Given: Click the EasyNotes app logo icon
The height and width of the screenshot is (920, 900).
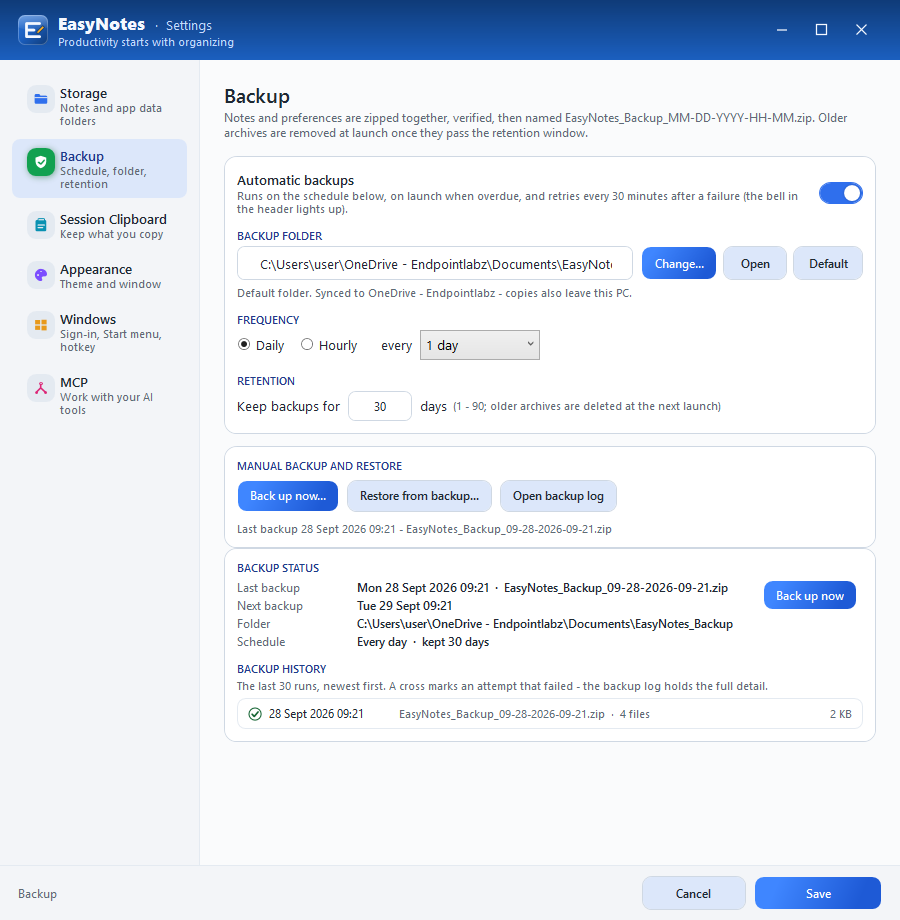Looking at the screenshot, I should pos(33,29).
